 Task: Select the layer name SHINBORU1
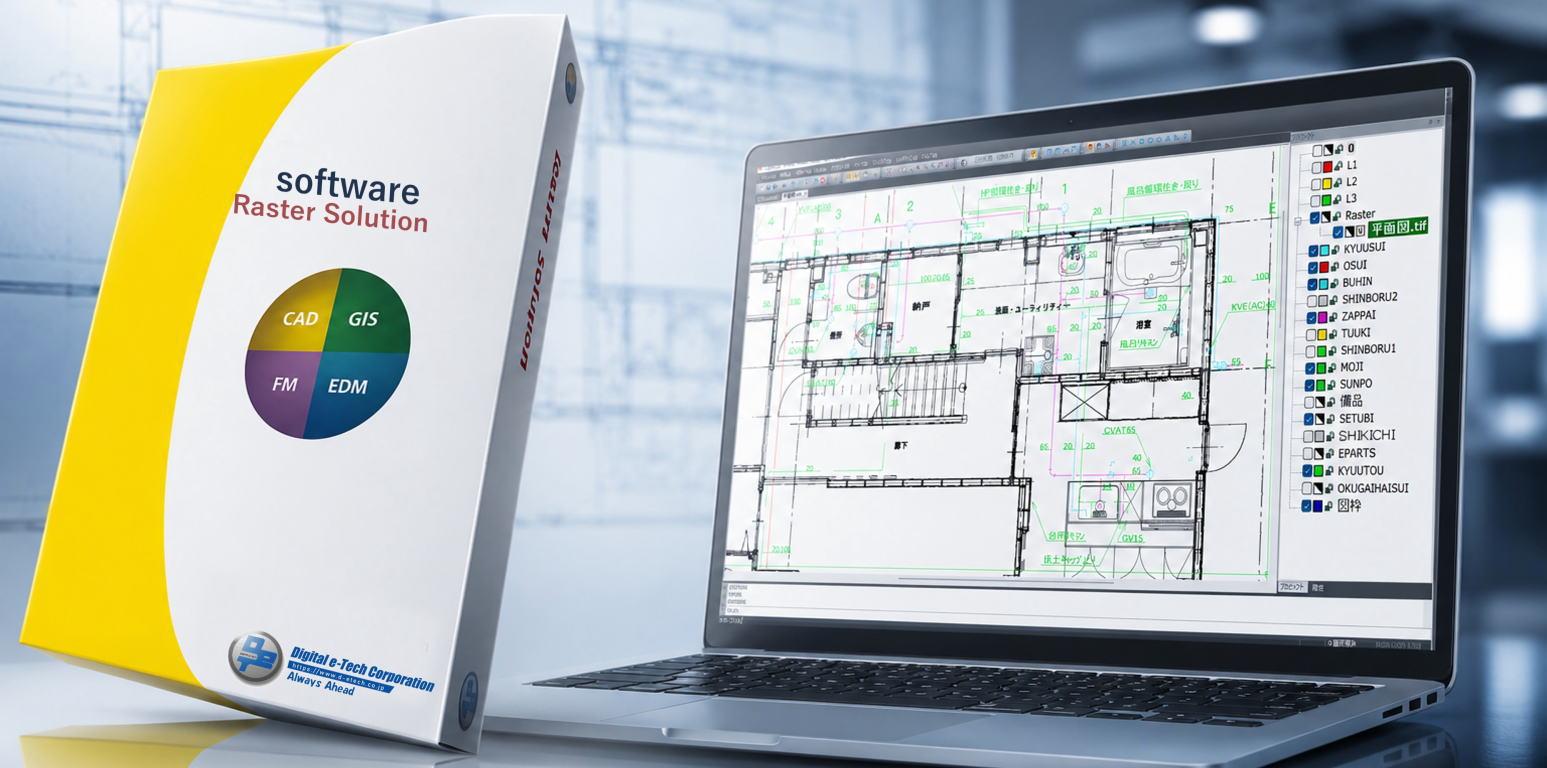pyautogui.click(x=1369, y=350)
